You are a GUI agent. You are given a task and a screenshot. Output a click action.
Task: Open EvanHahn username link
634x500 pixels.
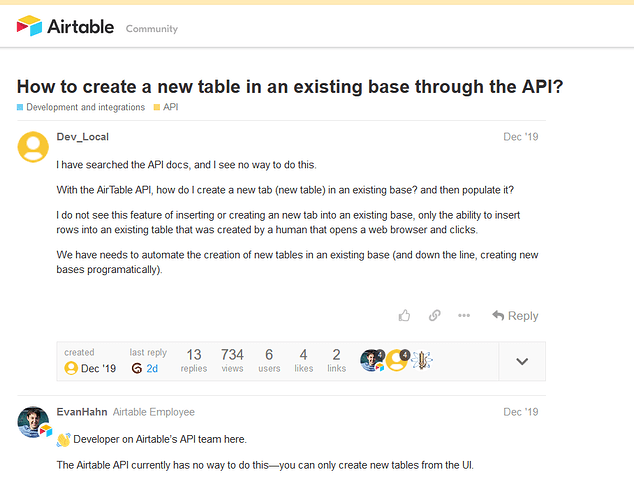tap(81, 412)
